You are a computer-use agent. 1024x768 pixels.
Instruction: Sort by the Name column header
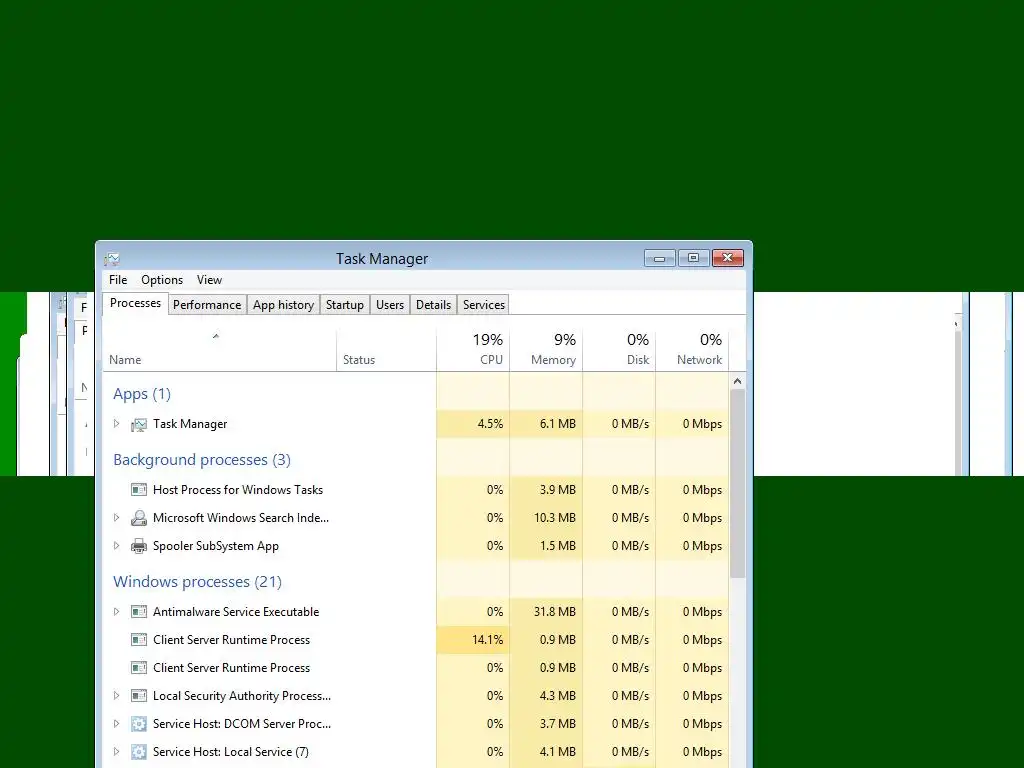click(x=219, y=350)
